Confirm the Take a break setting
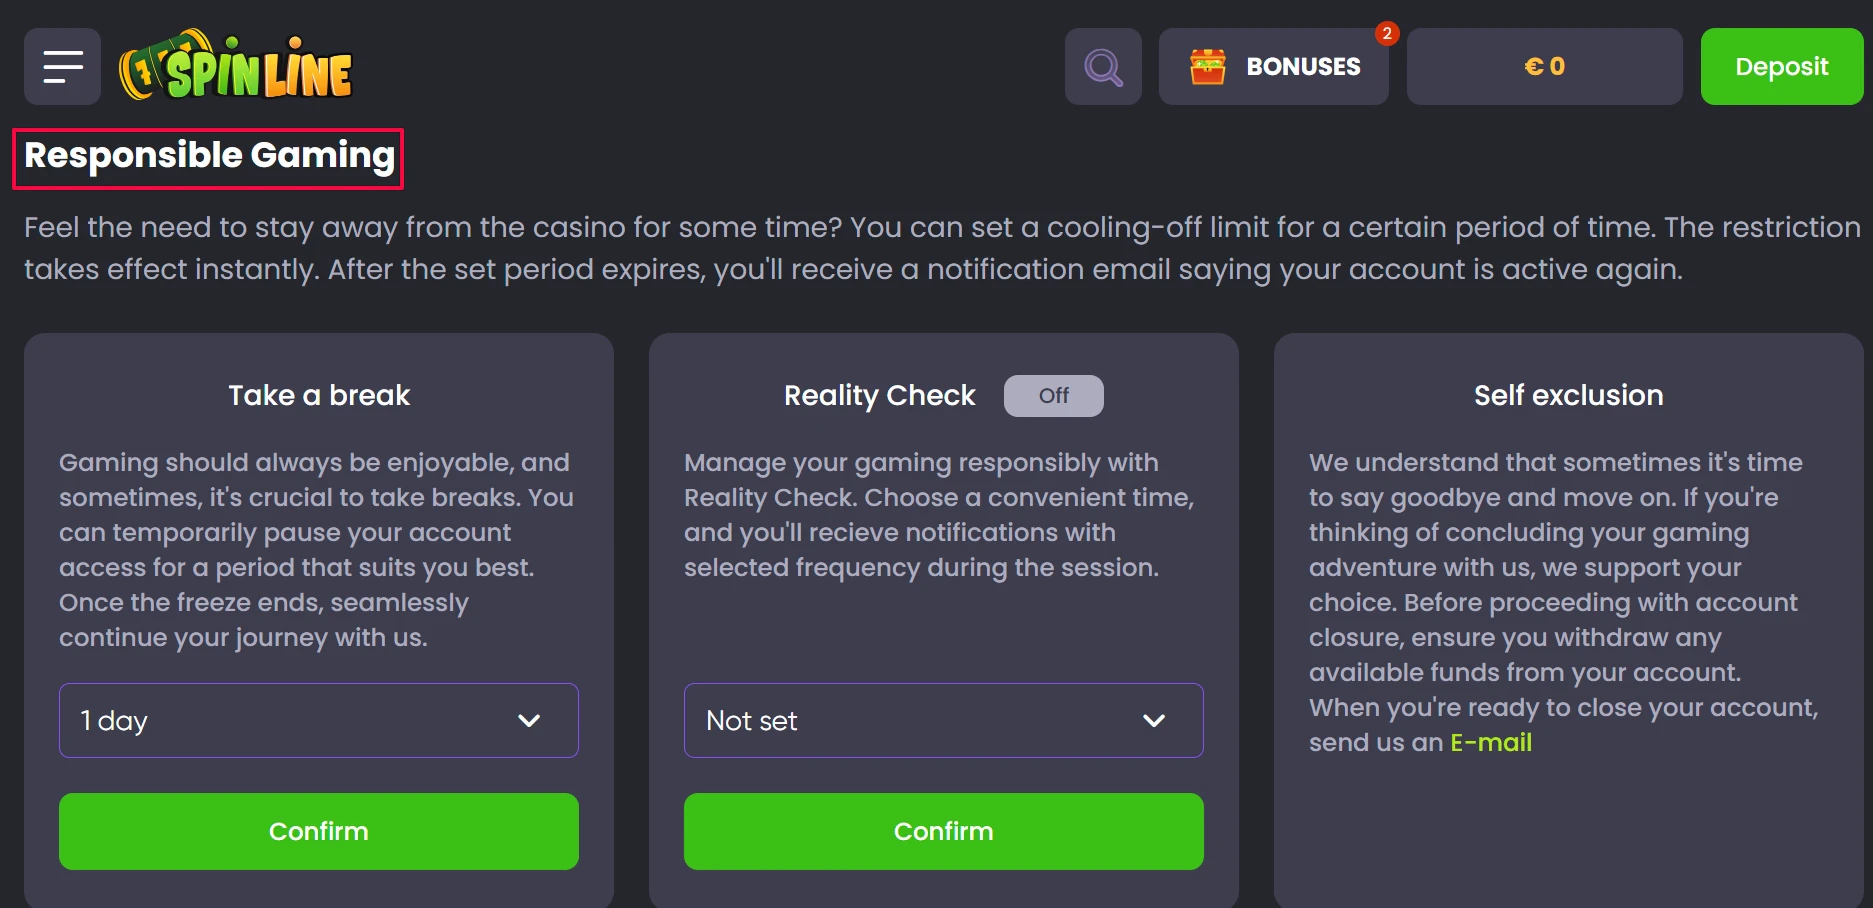Image resolution: width=1873 pixels, height=908 pixels. (319, 832)
